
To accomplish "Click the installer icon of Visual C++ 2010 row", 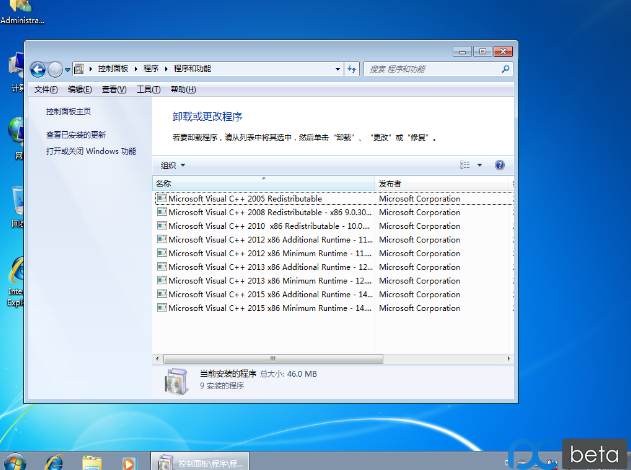I will (x=162, y=225).
